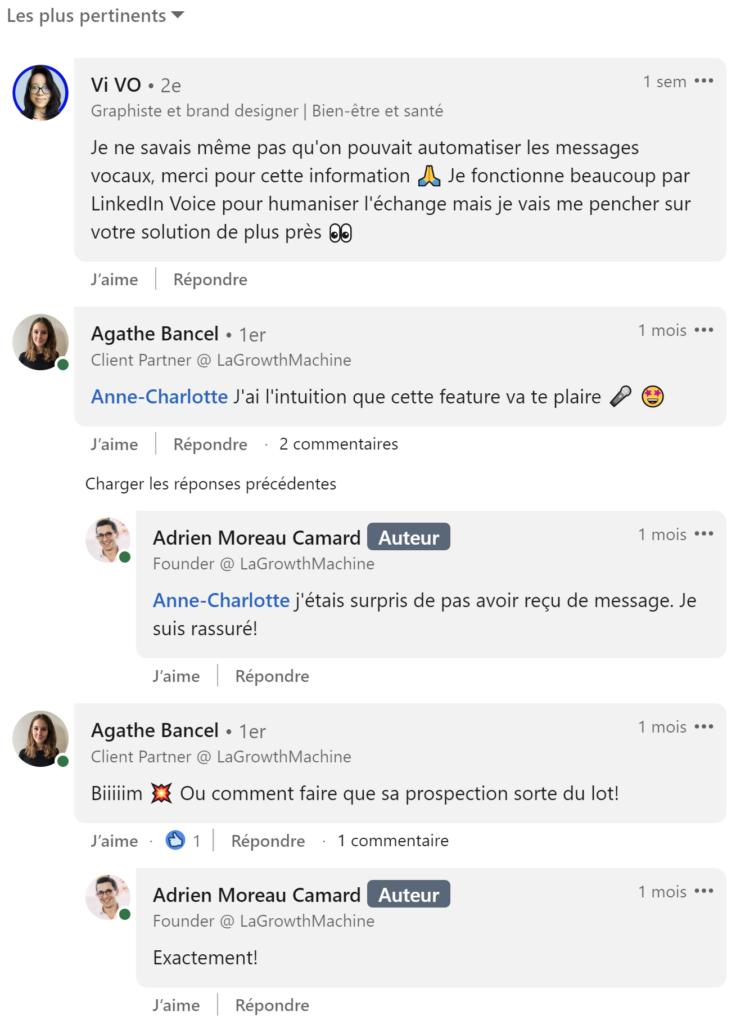Open options menu on Vi VO's comment
Image resolution: width=736 pixels, height=1024 pixels.
[x=704, y=81]
